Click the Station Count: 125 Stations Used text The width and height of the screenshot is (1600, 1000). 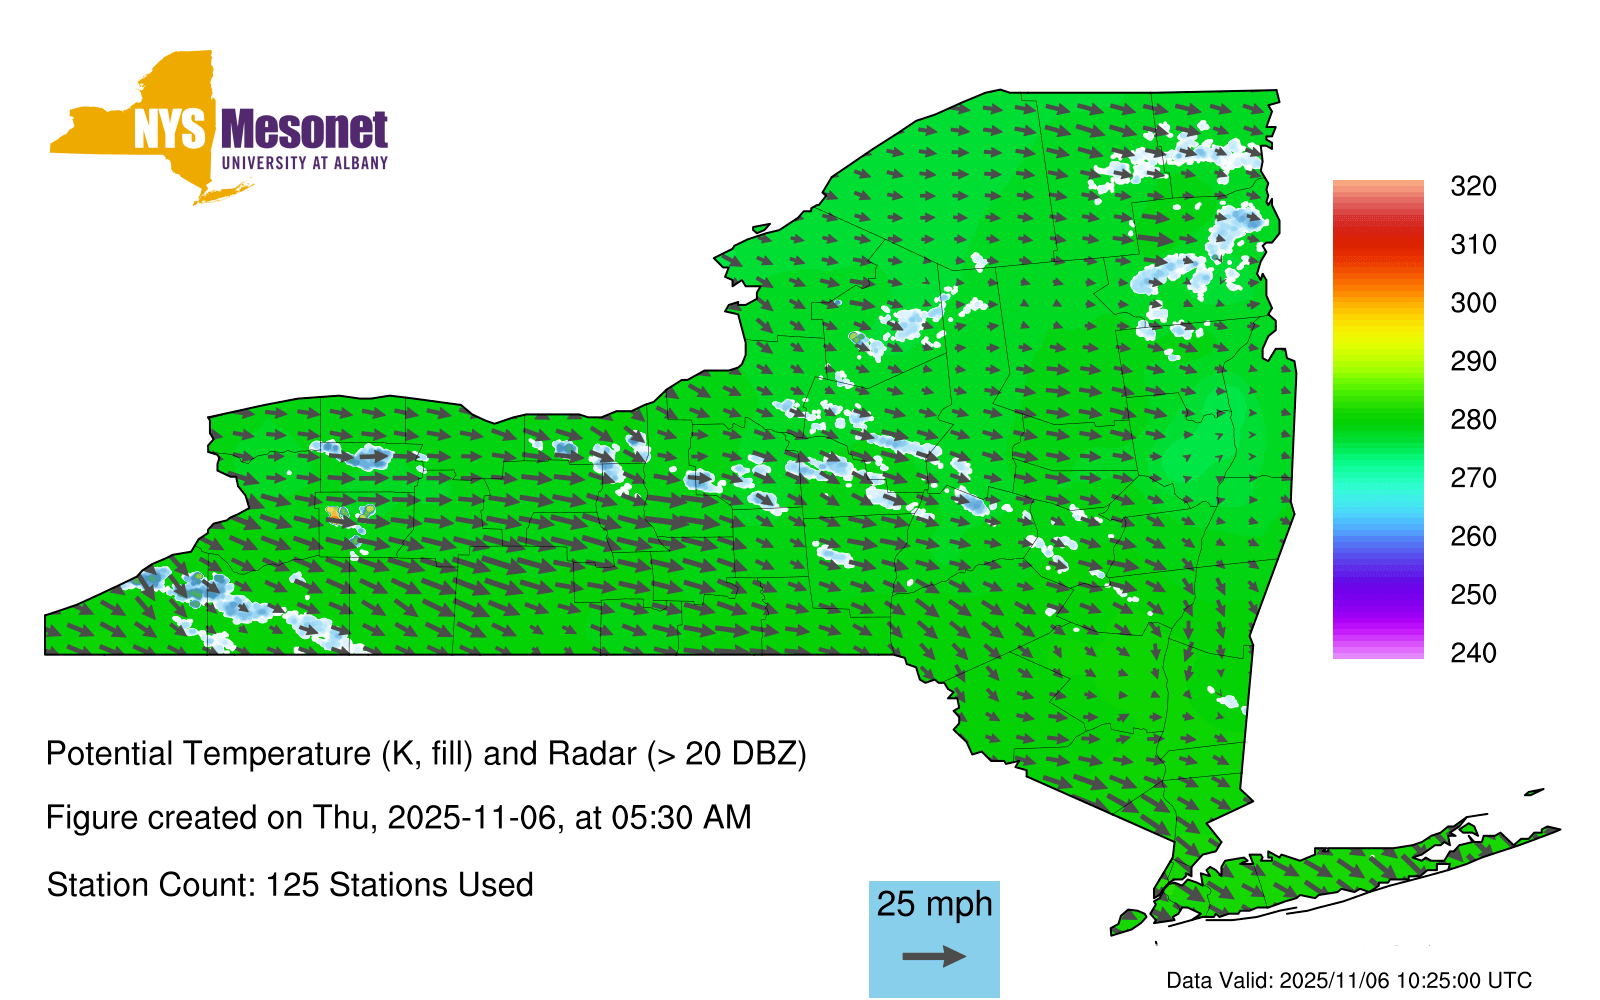pos(290,885)
